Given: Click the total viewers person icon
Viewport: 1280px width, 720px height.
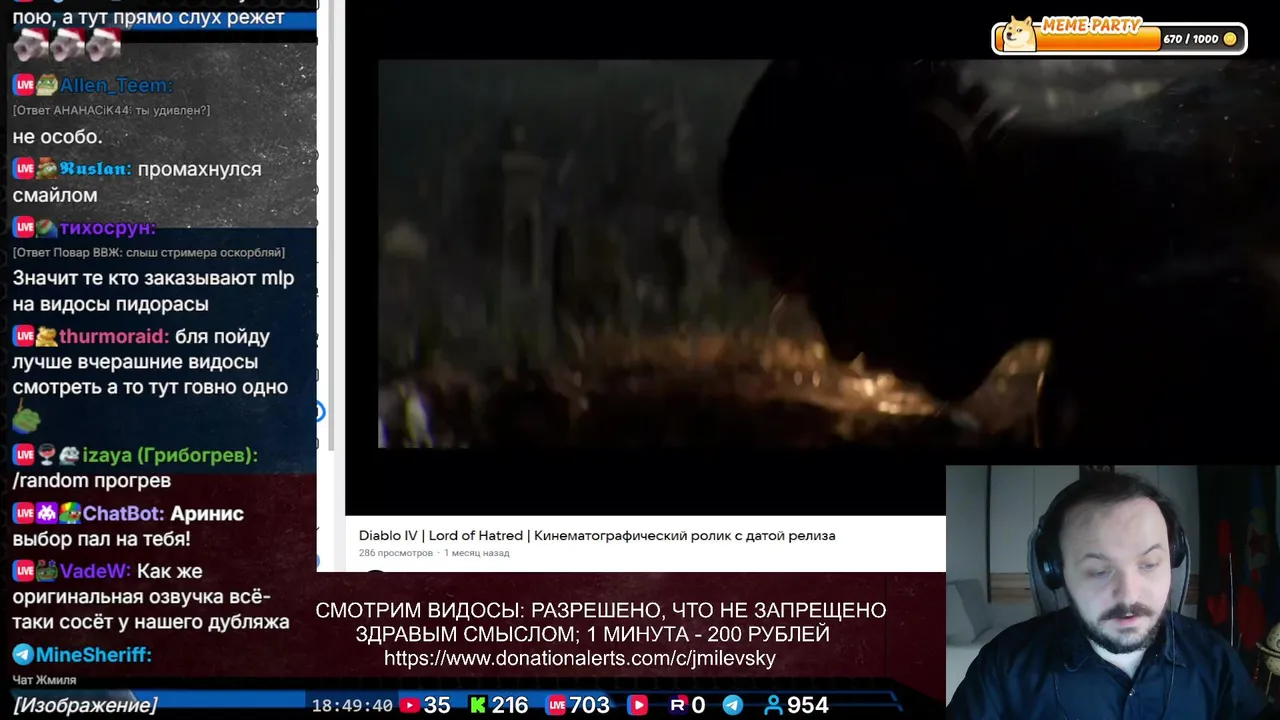Looking at the screenshot, I should [x=773, y=705].
